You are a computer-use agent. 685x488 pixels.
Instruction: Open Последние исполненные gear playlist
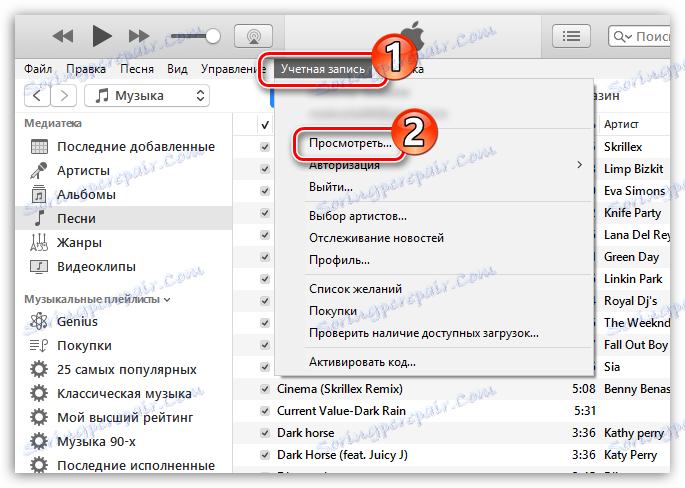39,465
